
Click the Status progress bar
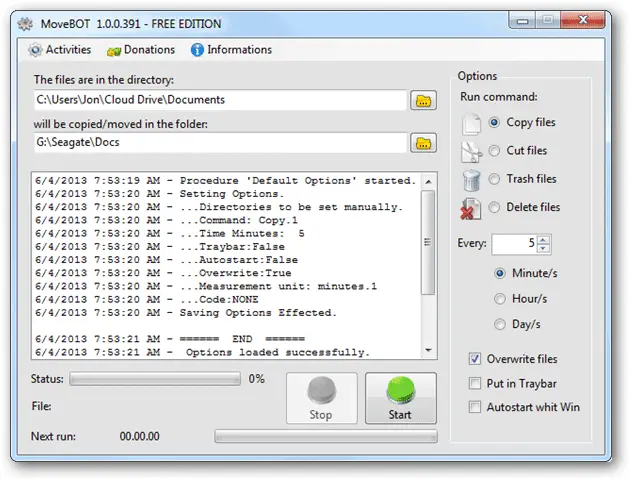[x=155, y=379]
